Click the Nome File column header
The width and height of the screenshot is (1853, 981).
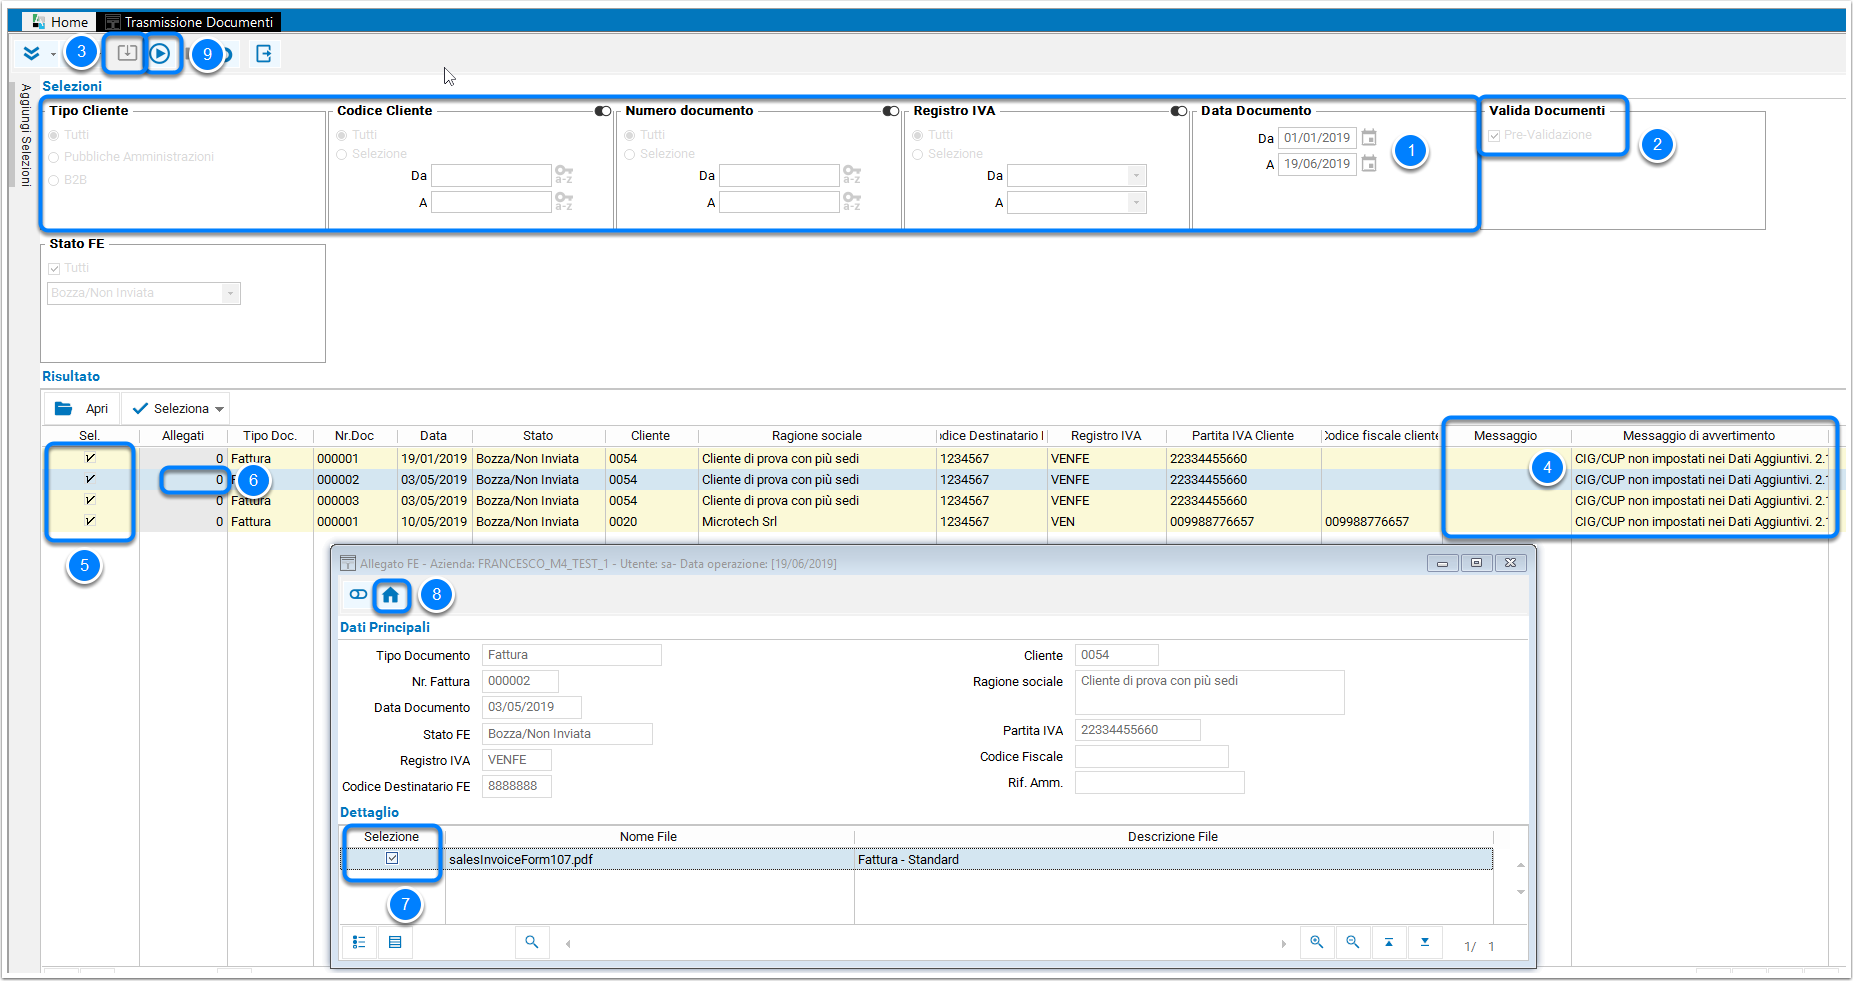pos(648,837)
